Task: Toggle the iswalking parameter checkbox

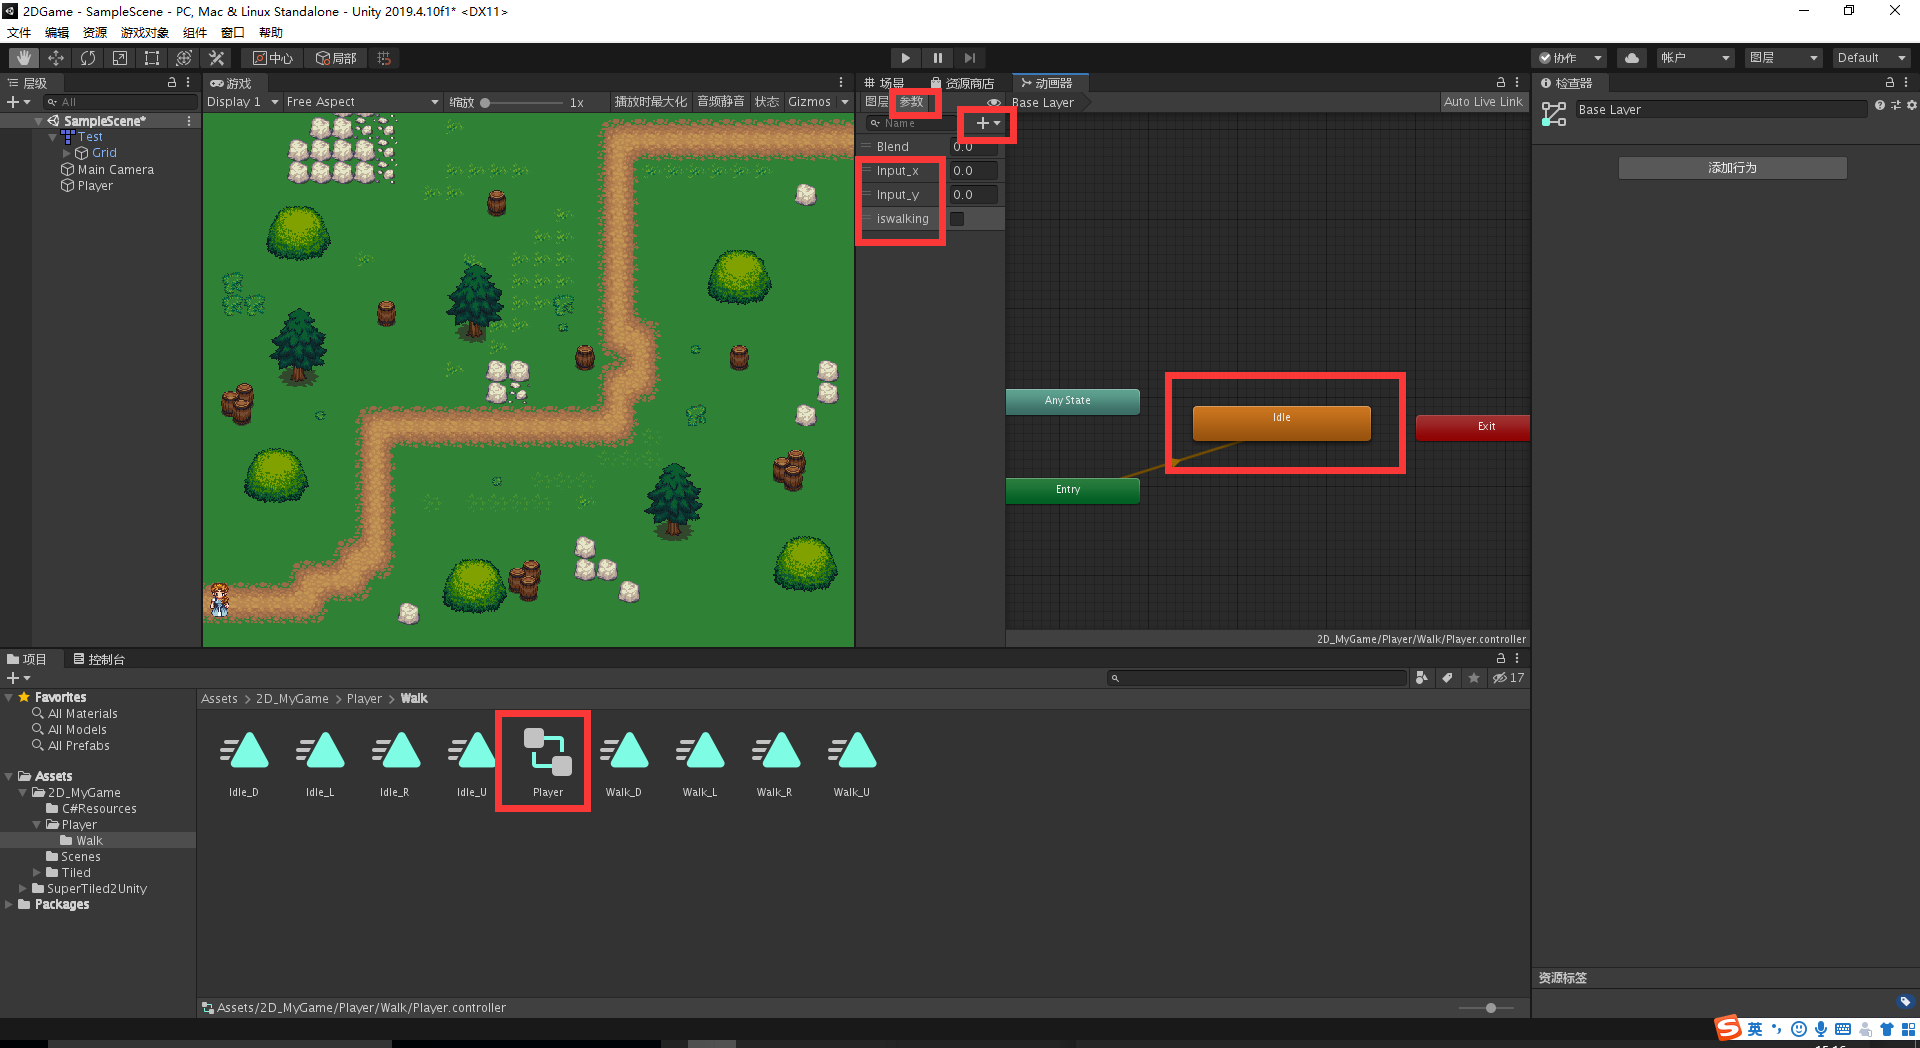Action: [956, 218]
